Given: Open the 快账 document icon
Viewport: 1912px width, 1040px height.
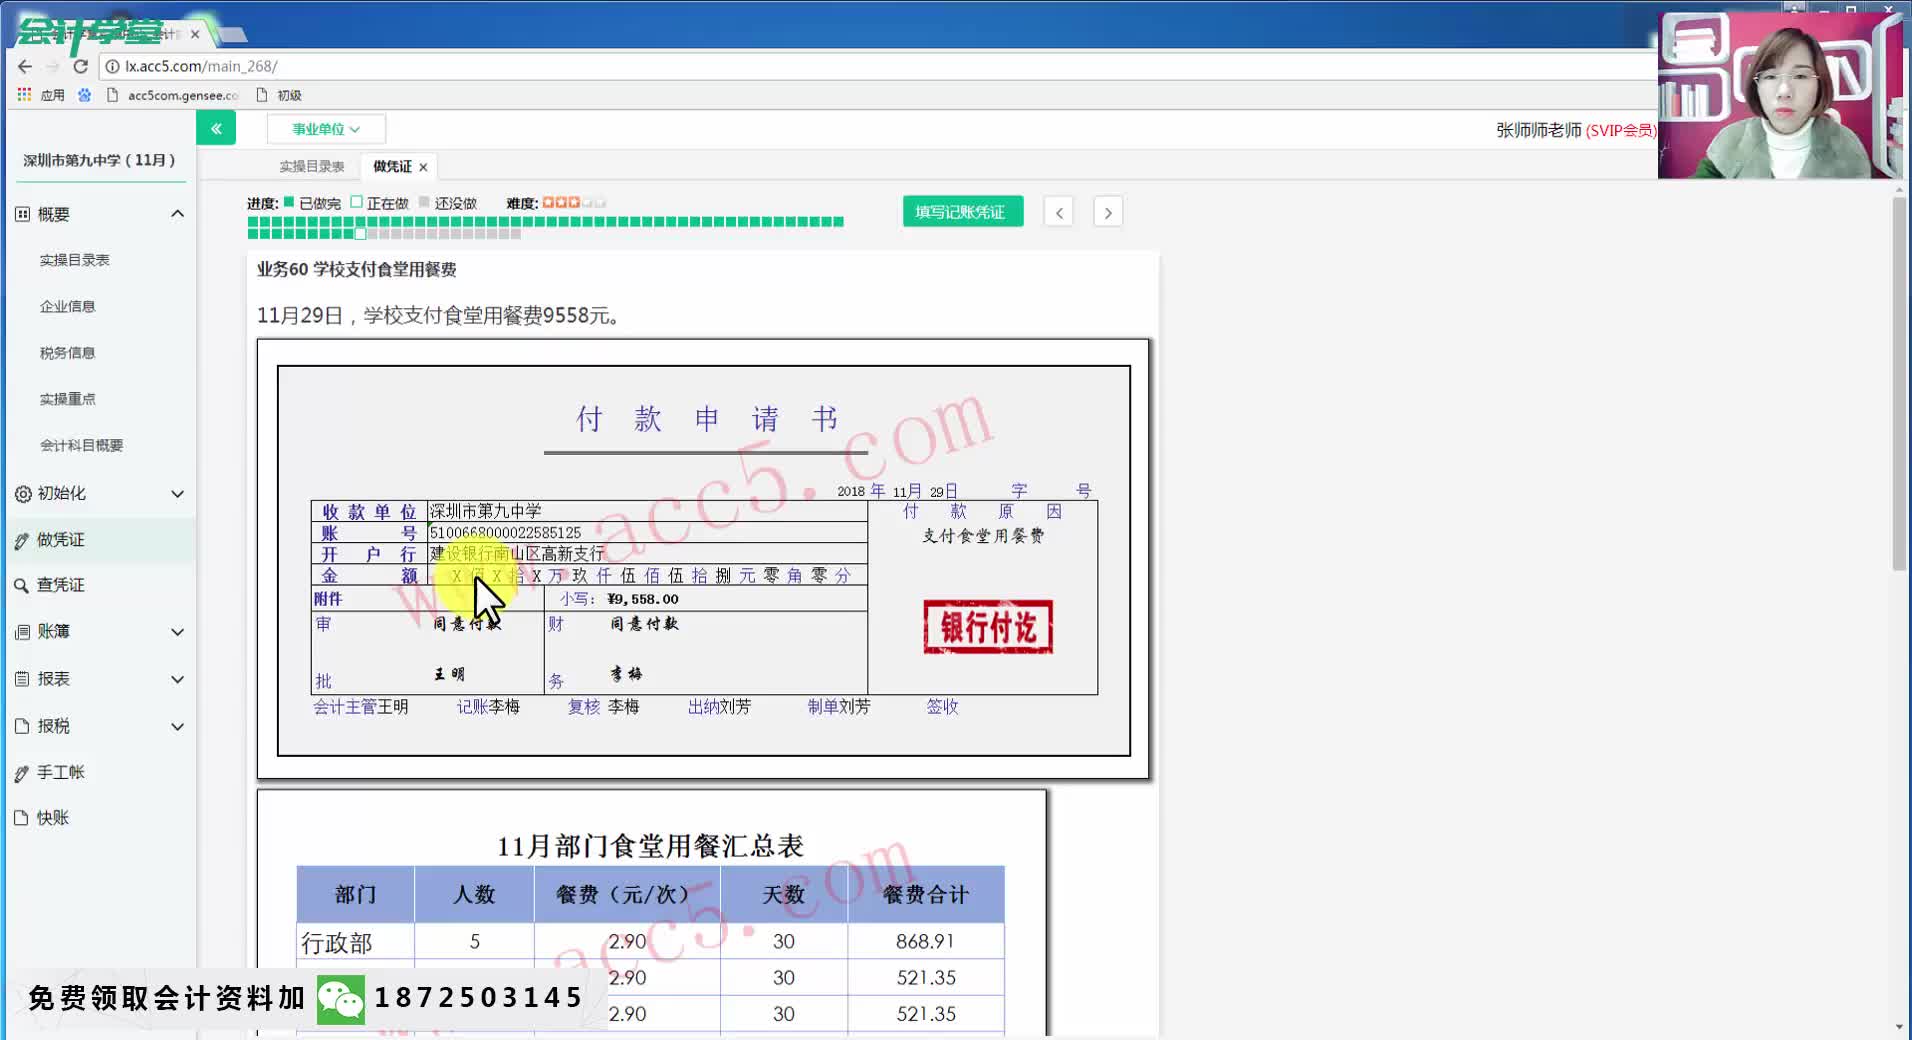Looking at the screenshot, I should point(21,817).
